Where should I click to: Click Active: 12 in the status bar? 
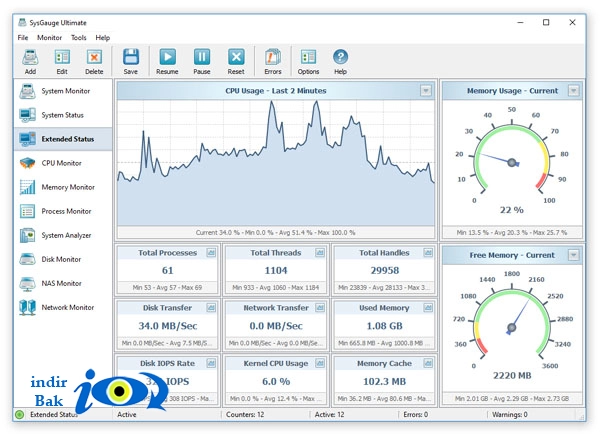(329, 414)
